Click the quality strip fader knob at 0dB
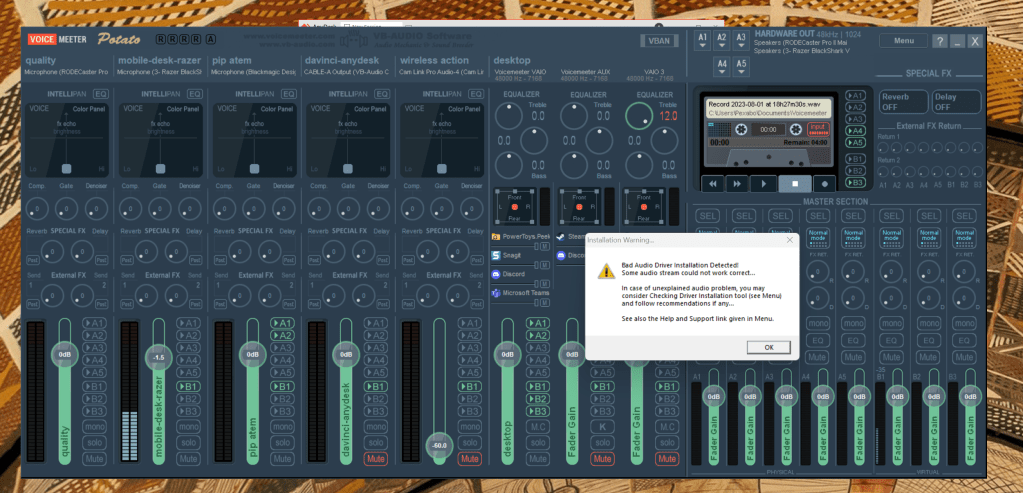Viewport: 1023px width, 493px height. tap(64, 354)
